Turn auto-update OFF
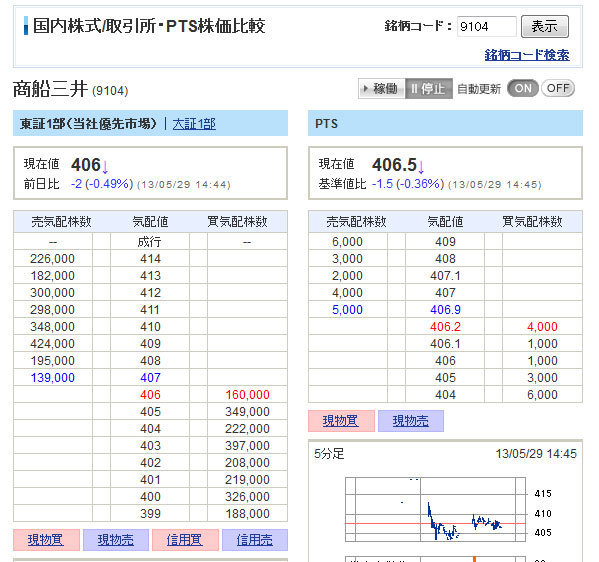Viewport: 599px width, 562px height. [x=558, y=89]
